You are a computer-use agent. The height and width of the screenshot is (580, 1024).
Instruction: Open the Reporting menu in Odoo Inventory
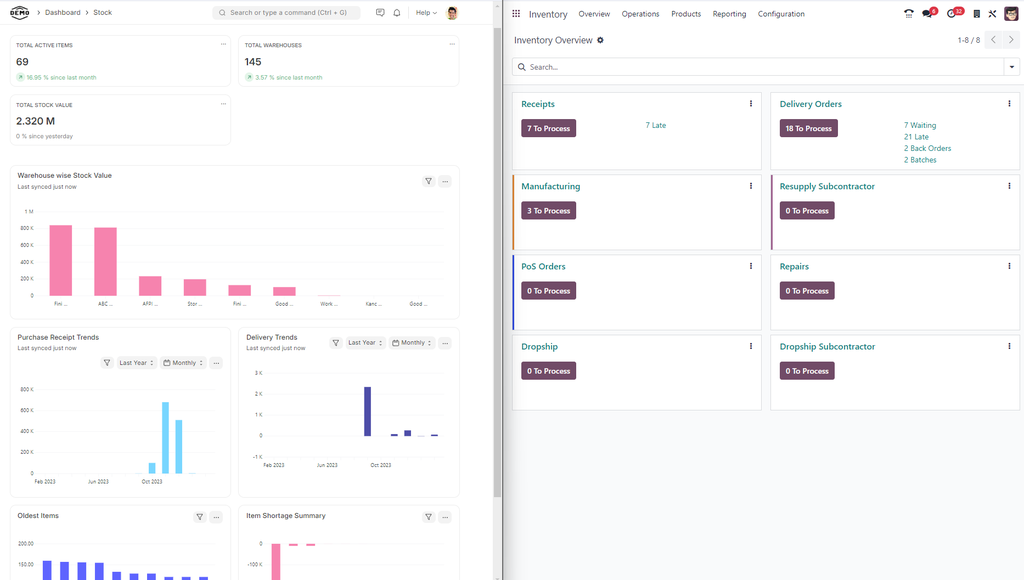729,14
